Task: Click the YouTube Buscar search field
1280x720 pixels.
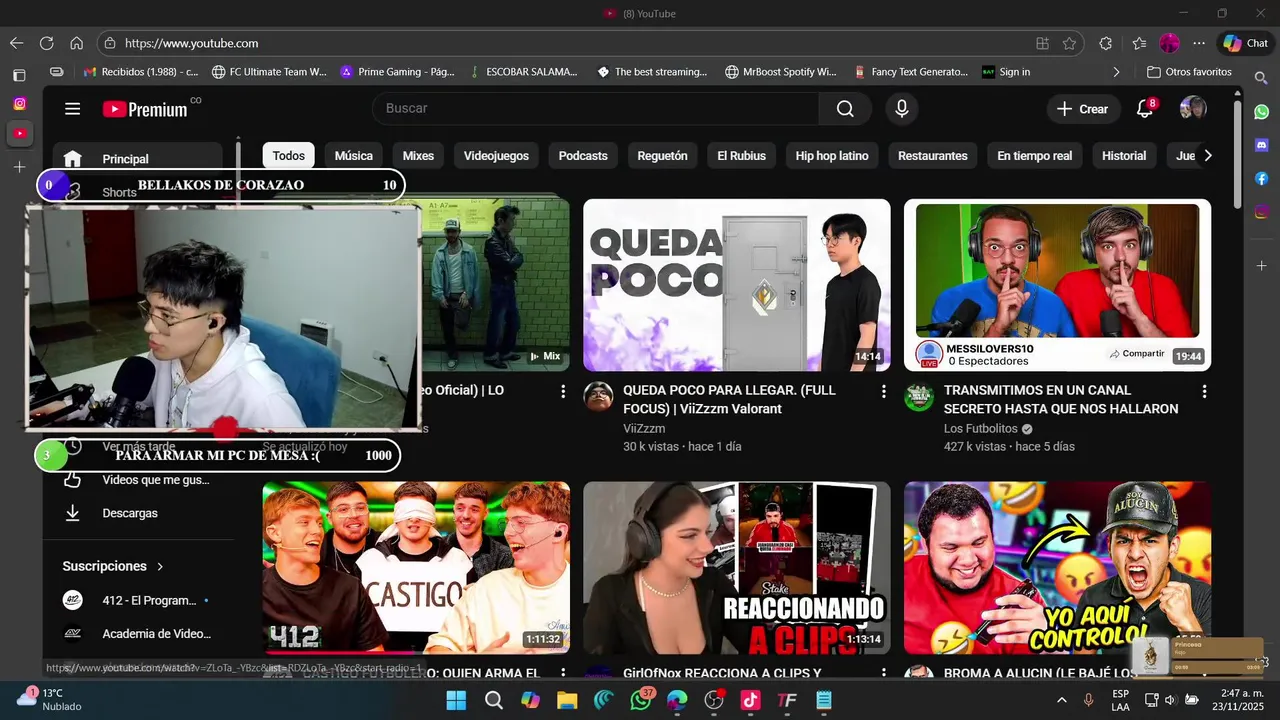Action: (596, 109)
